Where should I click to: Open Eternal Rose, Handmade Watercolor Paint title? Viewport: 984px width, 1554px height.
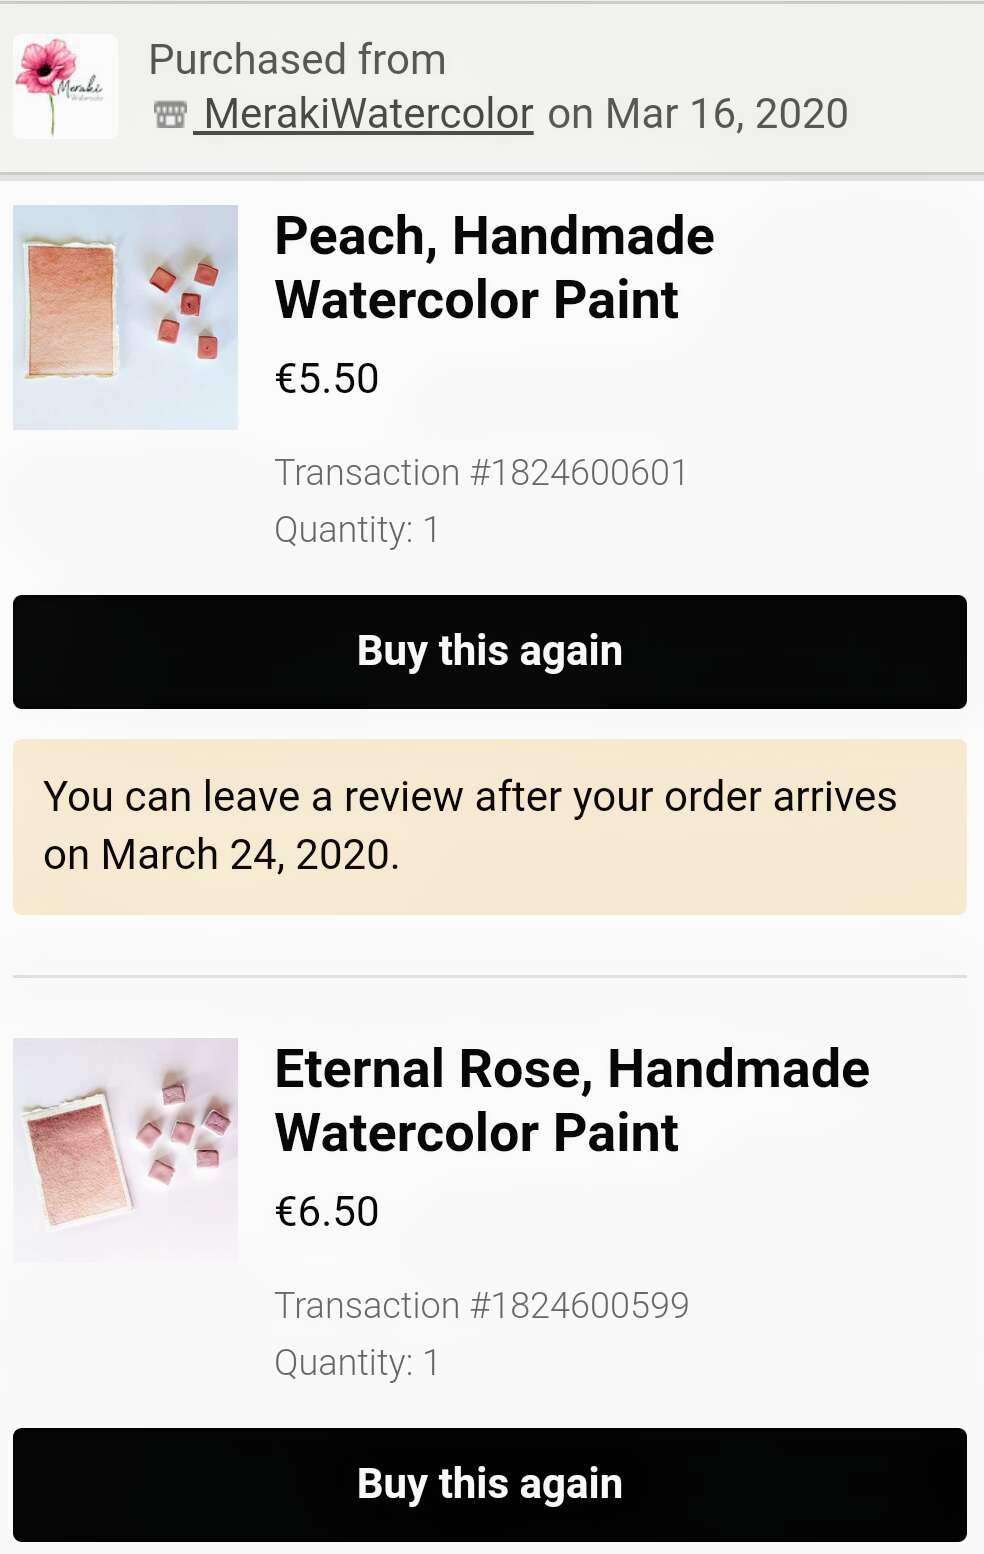tap(572, 1101)
